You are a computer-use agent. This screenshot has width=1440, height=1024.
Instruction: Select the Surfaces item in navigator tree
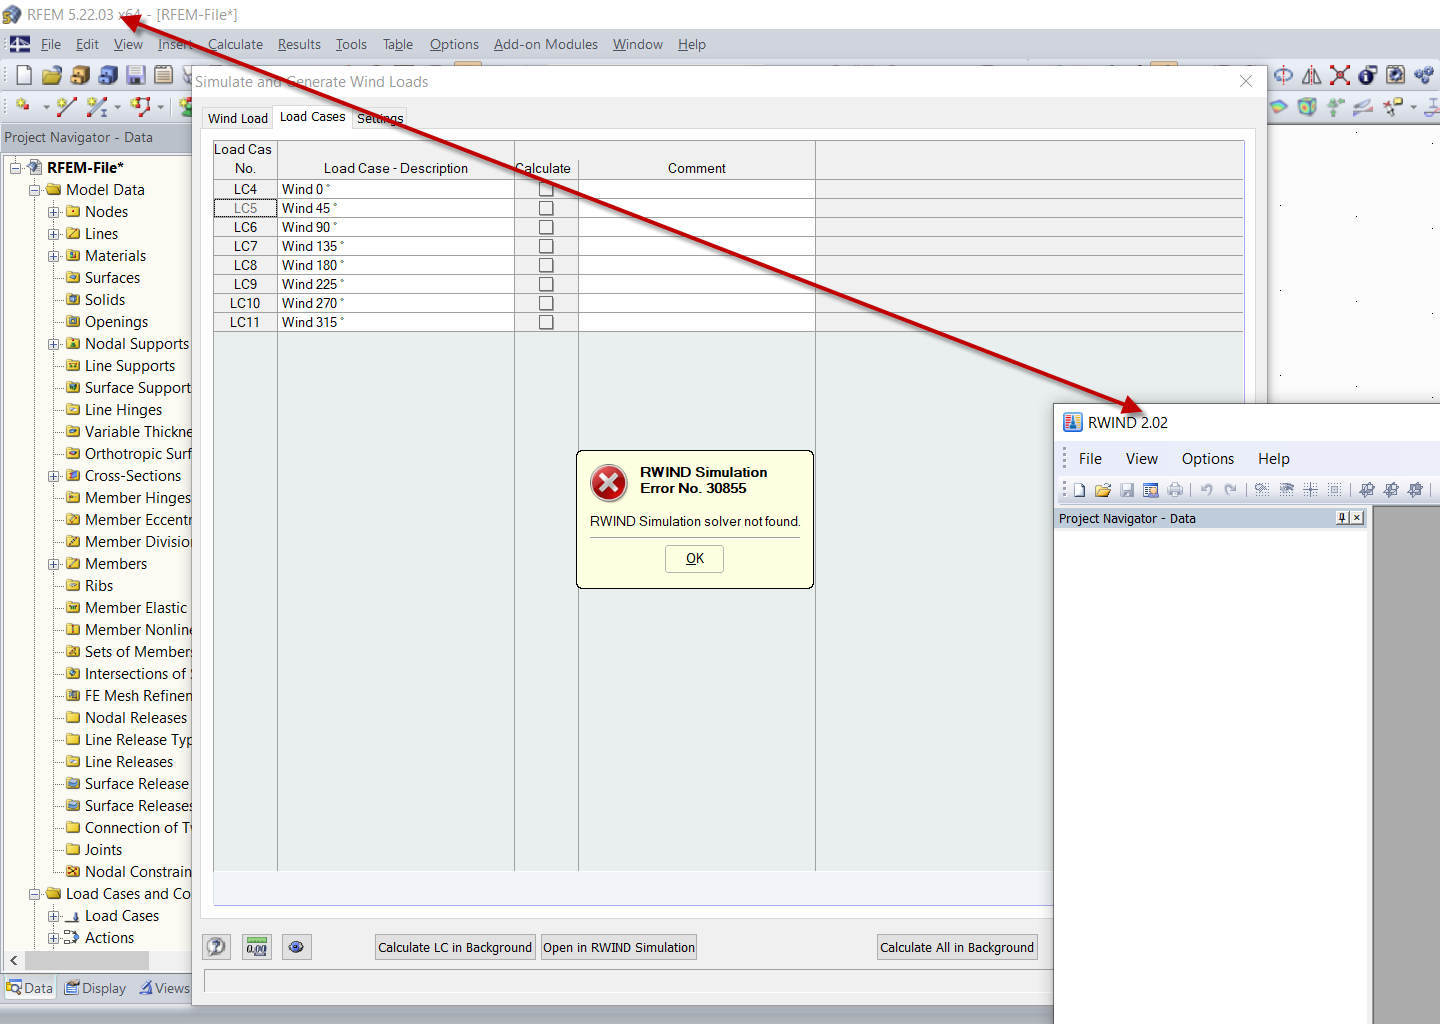pos(112,278)
